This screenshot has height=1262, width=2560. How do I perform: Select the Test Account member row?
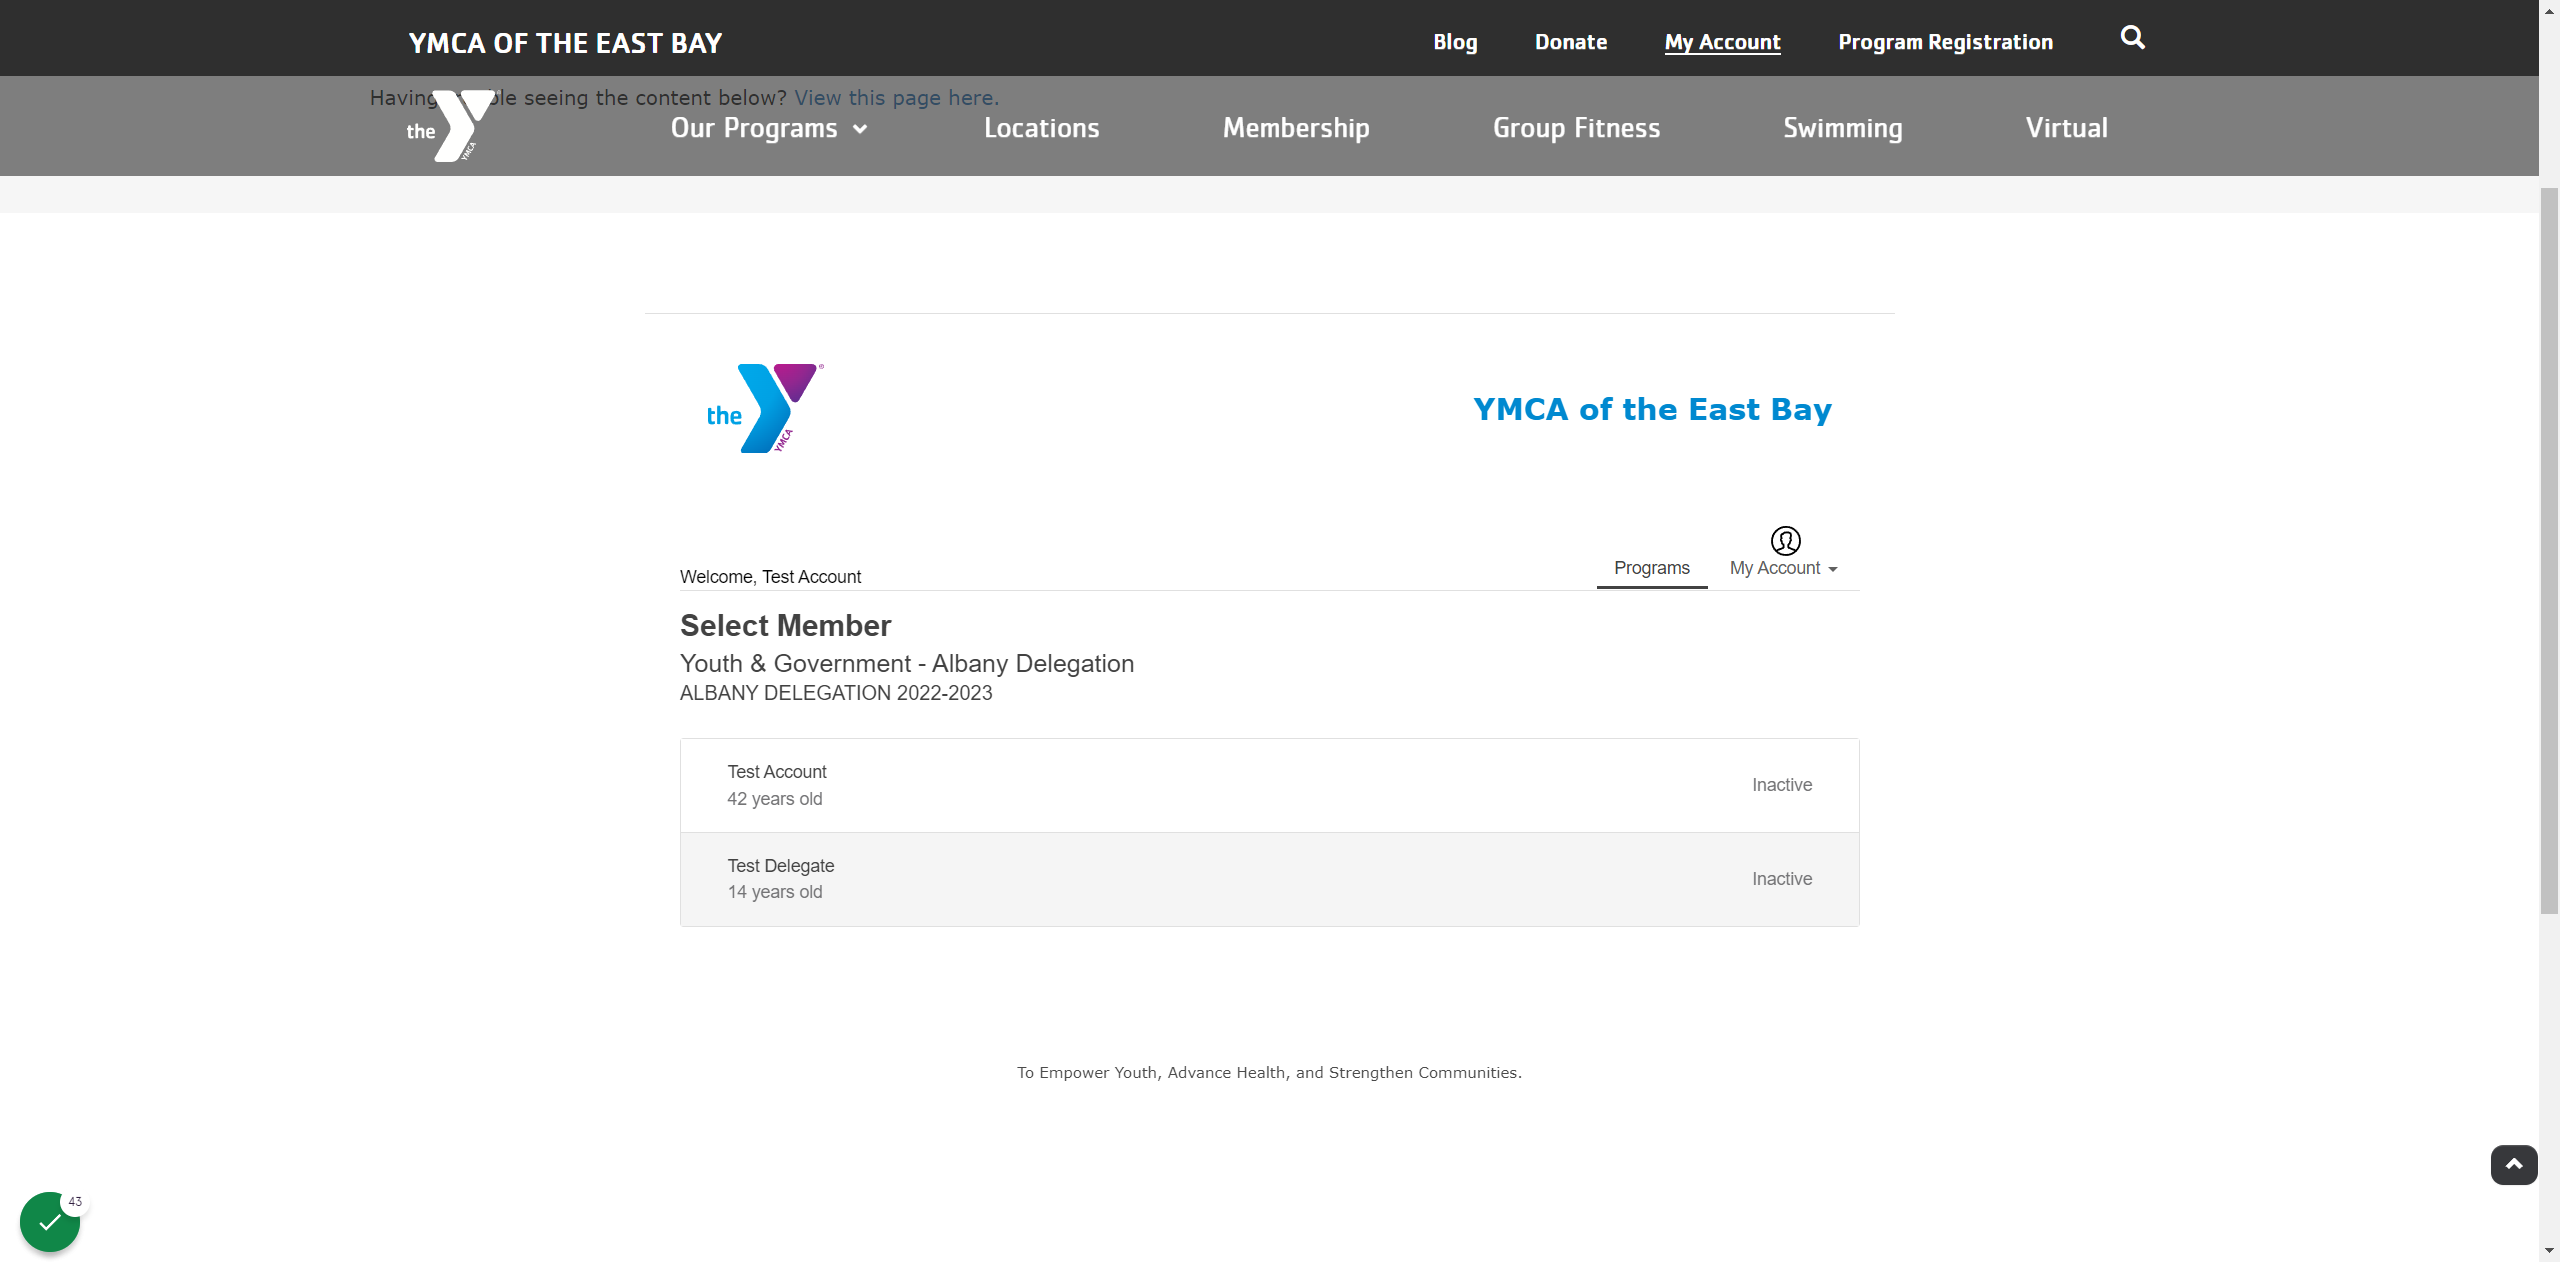point(1269,785)
